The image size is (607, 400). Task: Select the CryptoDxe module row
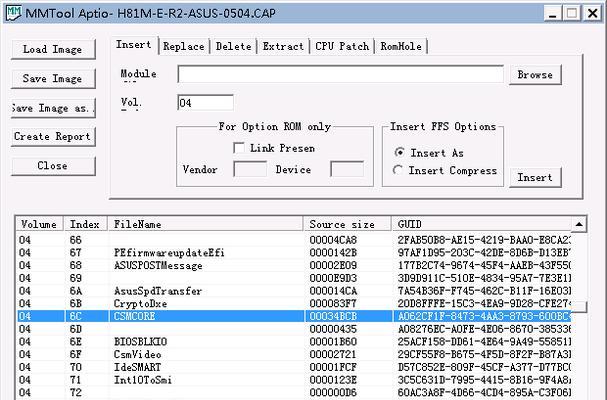(x=294, y=304)
